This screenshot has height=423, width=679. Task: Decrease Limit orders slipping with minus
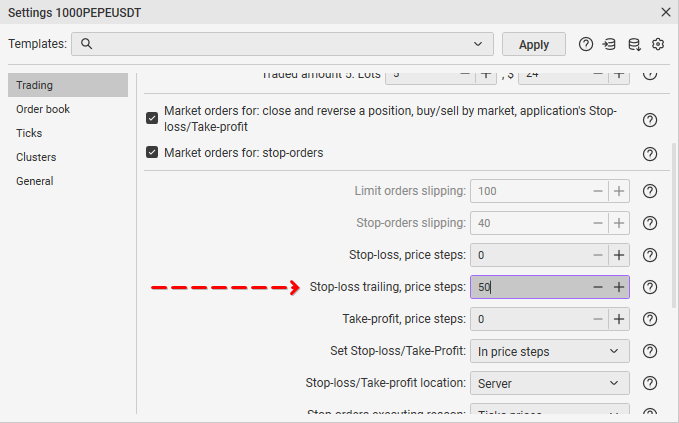598,191
